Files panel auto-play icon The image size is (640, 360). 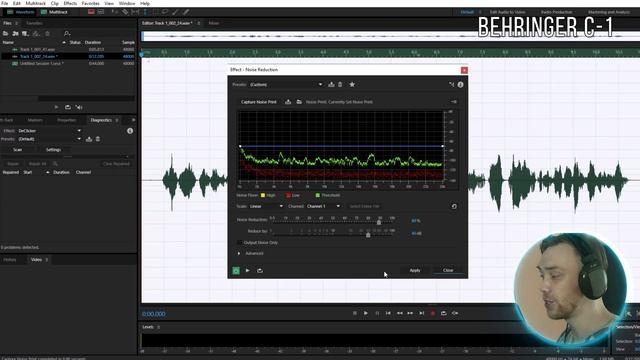(x=79, y=107)
